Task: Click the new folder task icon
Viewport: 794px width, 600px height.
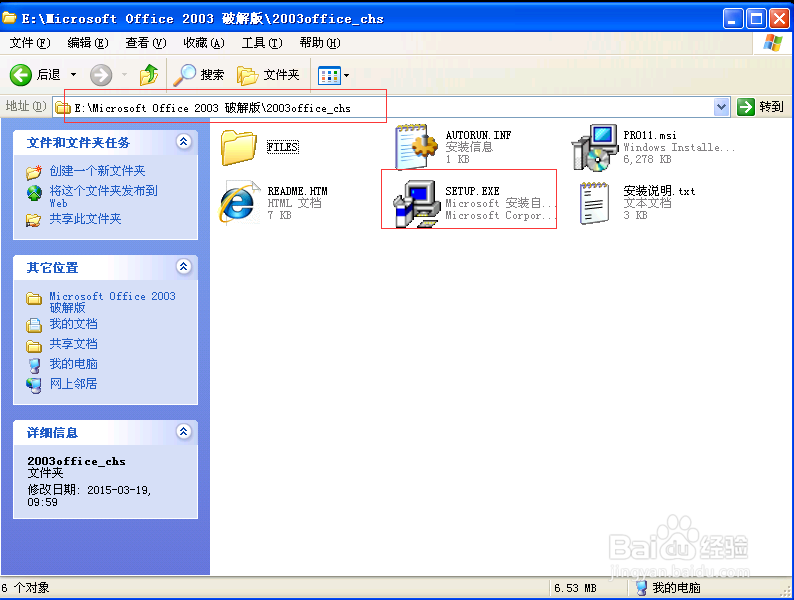Action: point(34,172)
